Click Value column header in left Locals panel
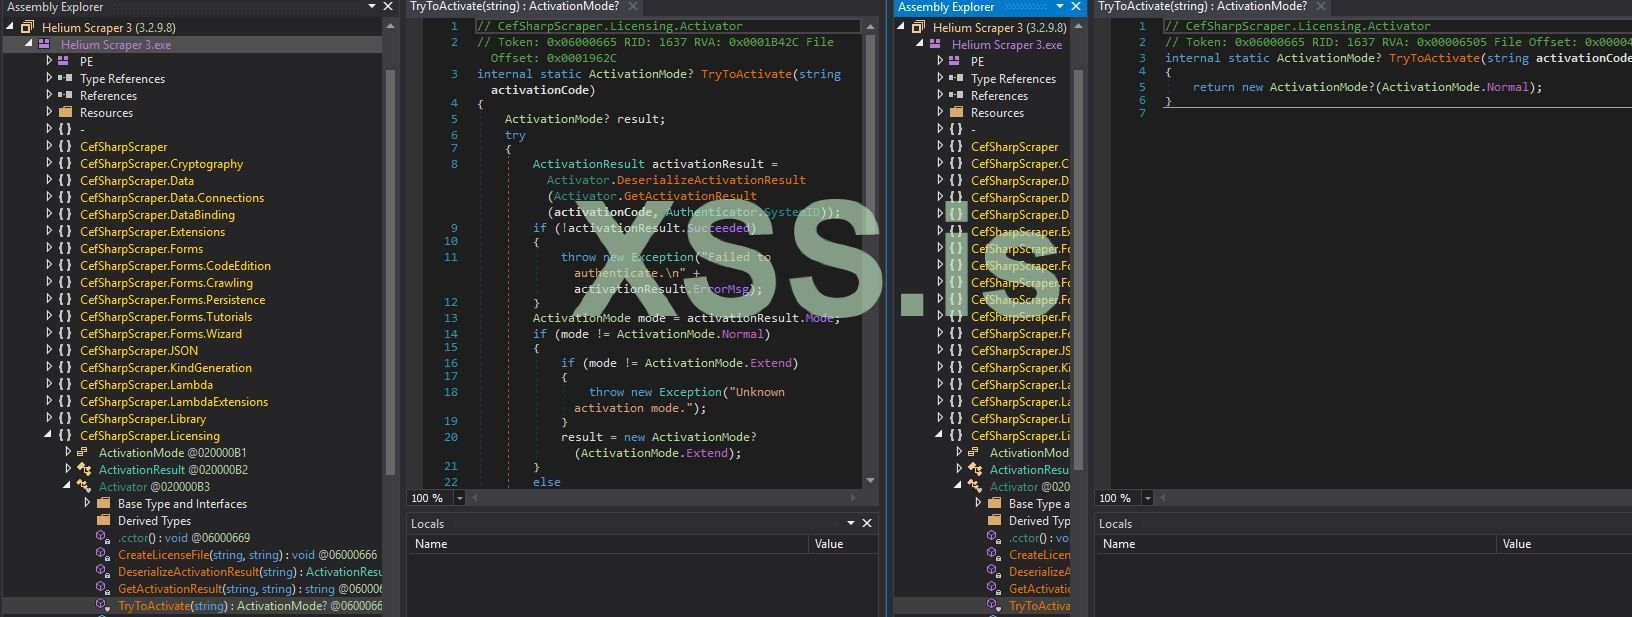Image resolution: width=1632 pixels, height=617 pixels. 843,544
